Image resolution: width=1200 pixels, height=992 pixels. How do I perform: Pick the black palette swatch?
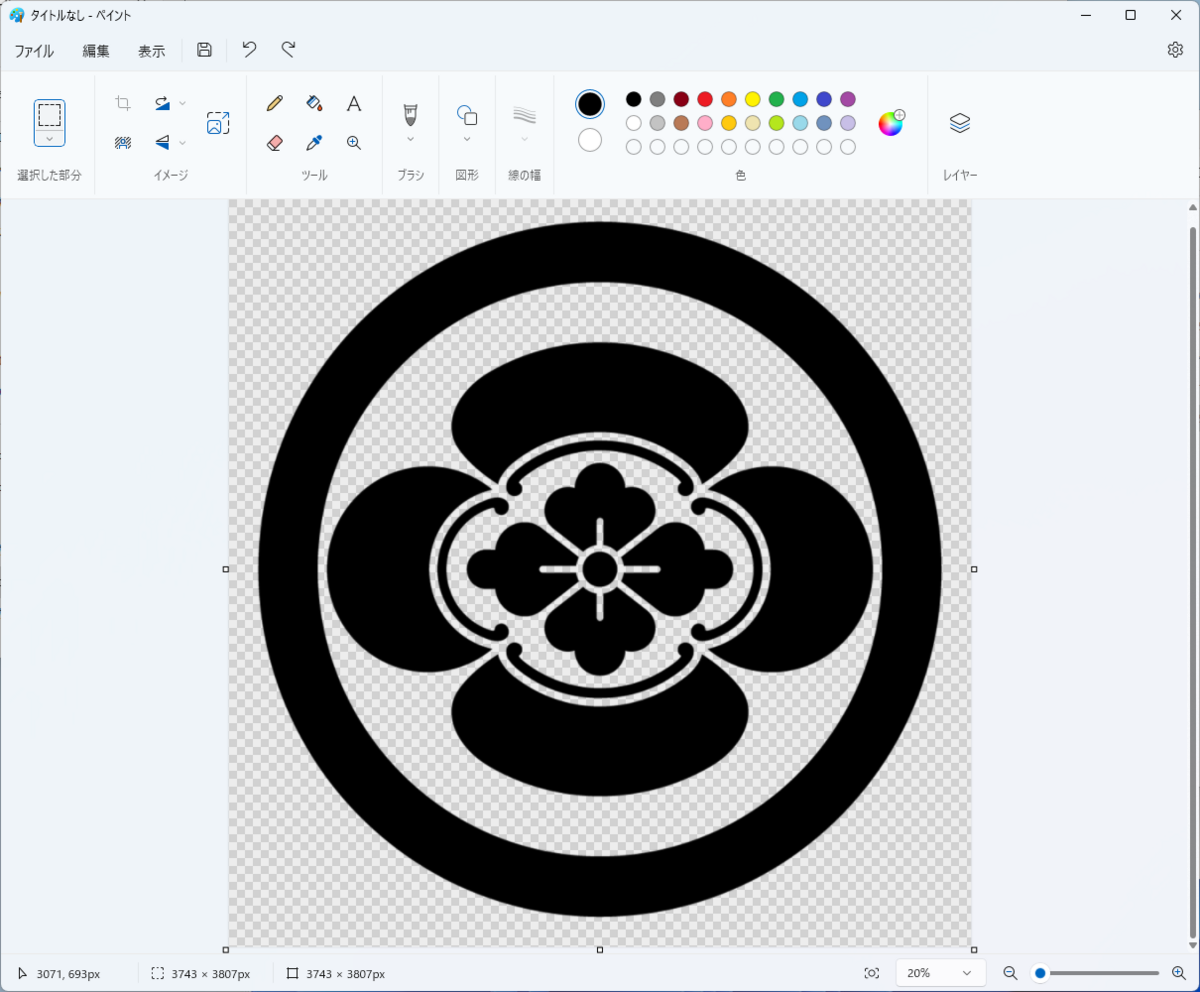[x=633, y=99]
